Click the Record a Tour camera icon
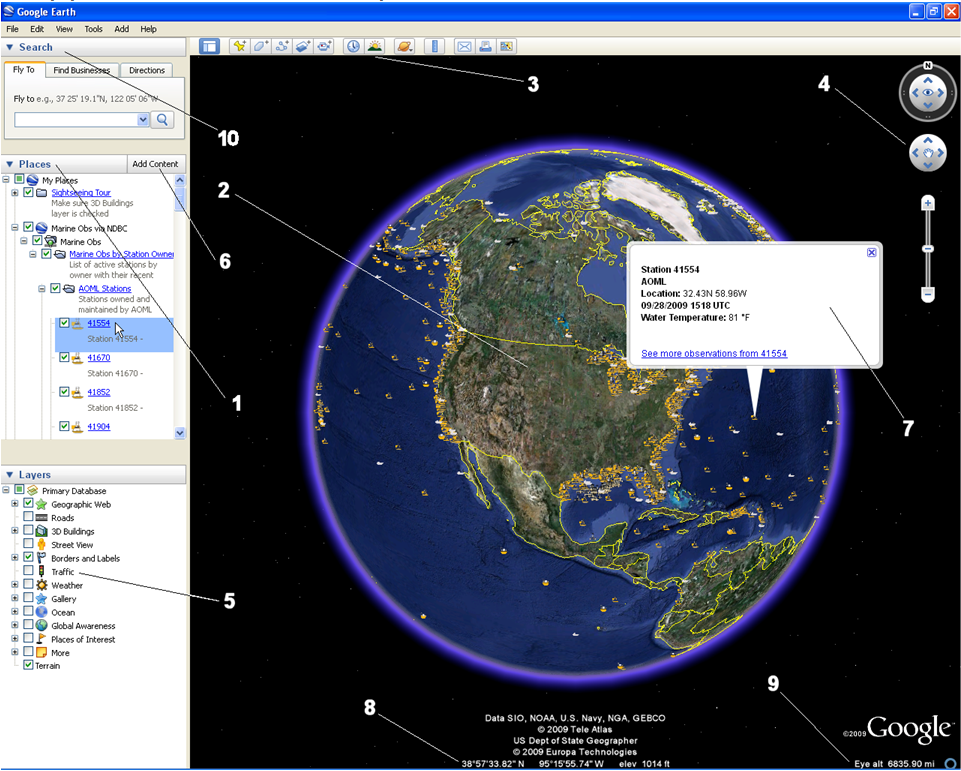 coord(324,47)
